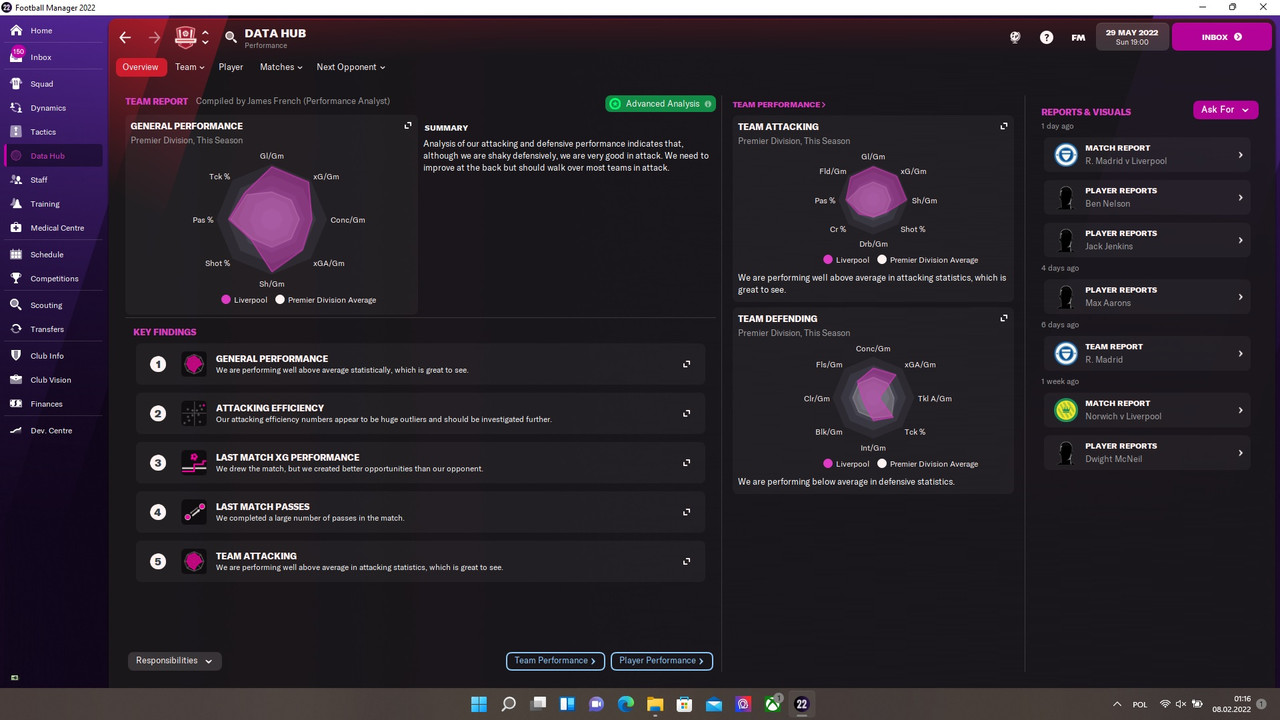The image size is (1280, 720).
Task: Open Last Match Passes finding's expand icon
Action: (687, 512)
